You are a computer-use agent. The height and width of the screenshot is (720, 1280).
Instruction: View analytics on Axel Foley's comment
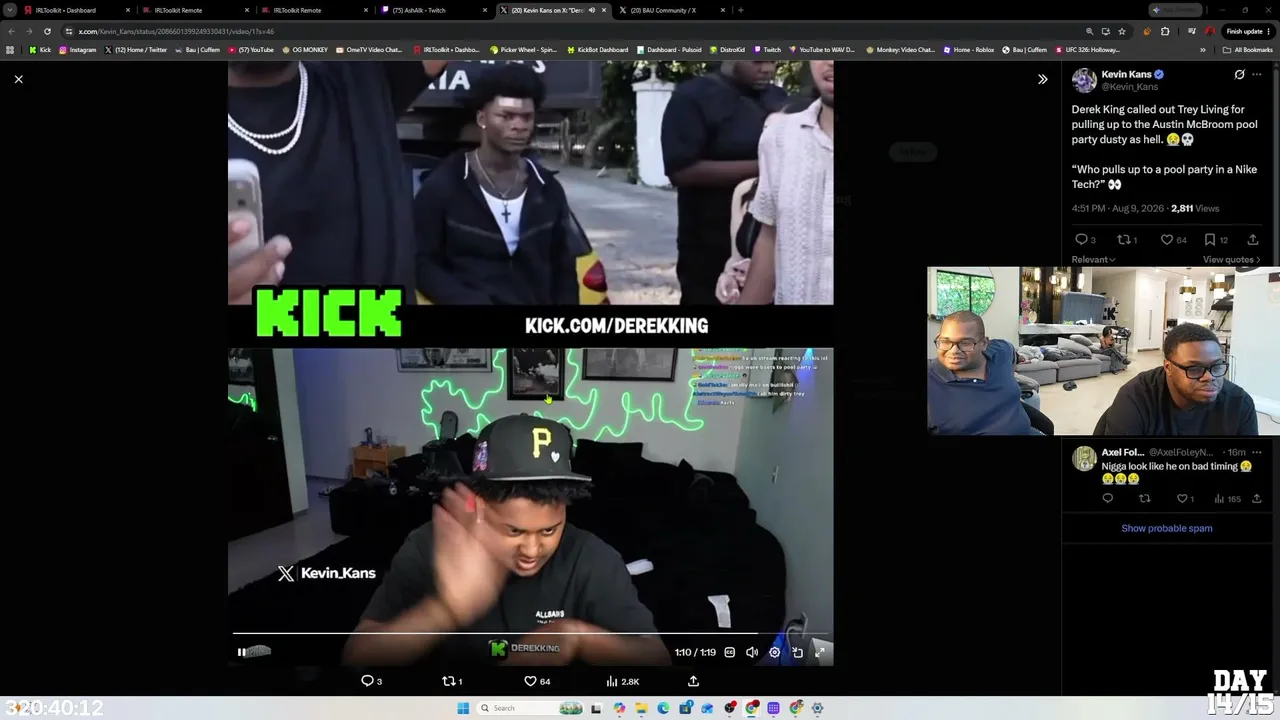[1227, 499]
